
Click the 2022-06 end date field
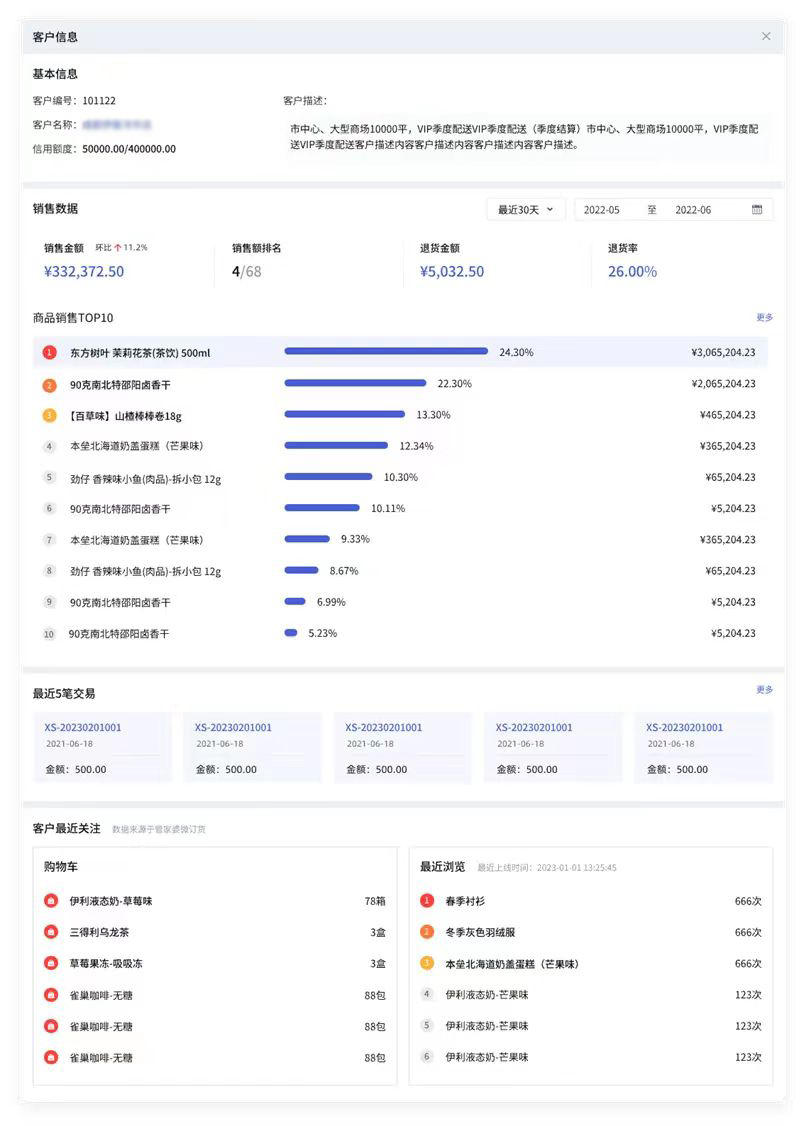693,210
